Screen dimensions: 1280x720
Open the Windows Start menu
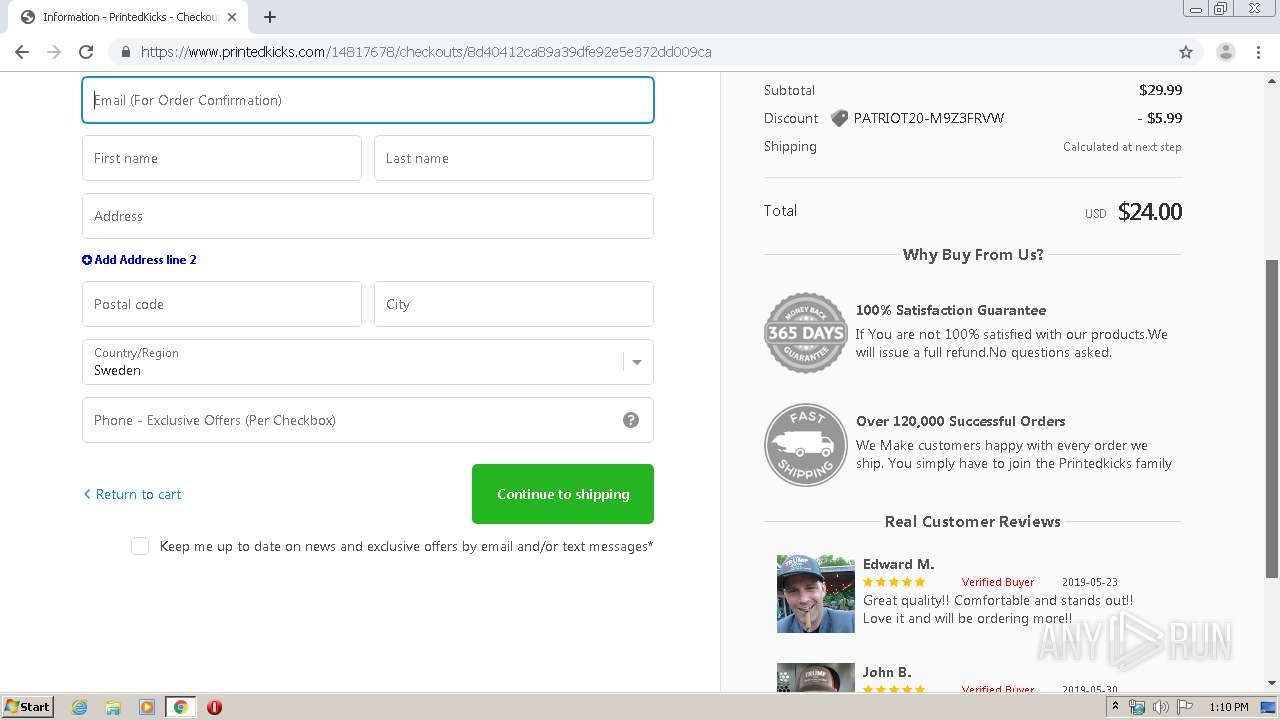coord(27,707)
